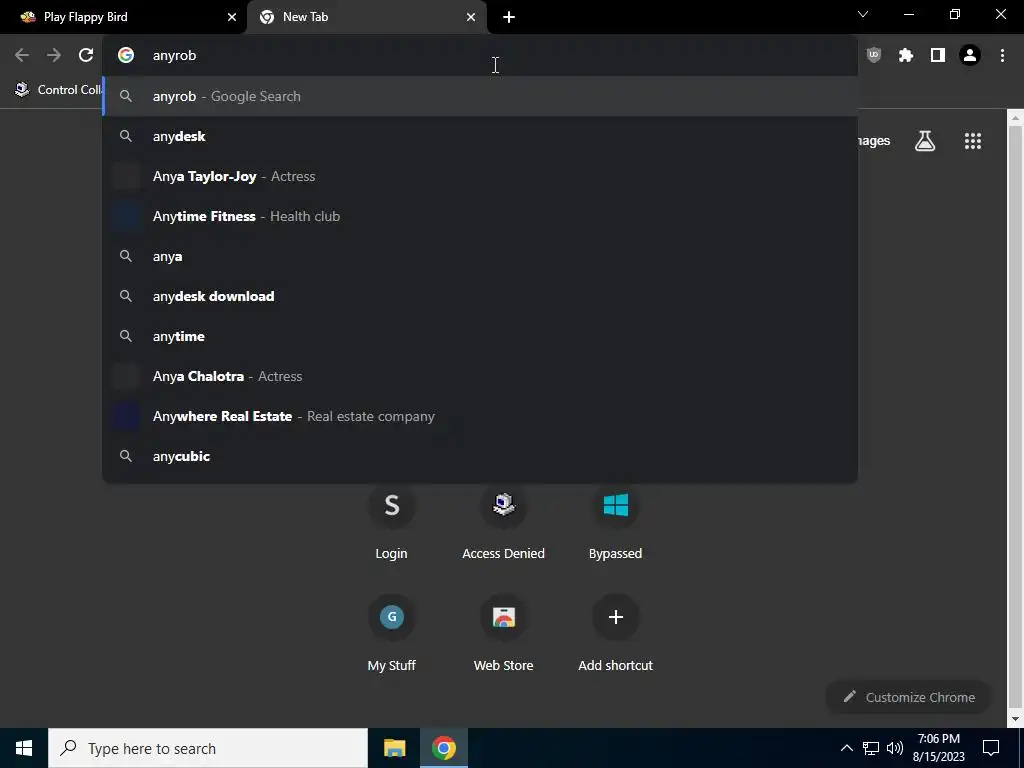Go forward using the forward arrow
The image size is (1024, 768).
coord(54,56)
